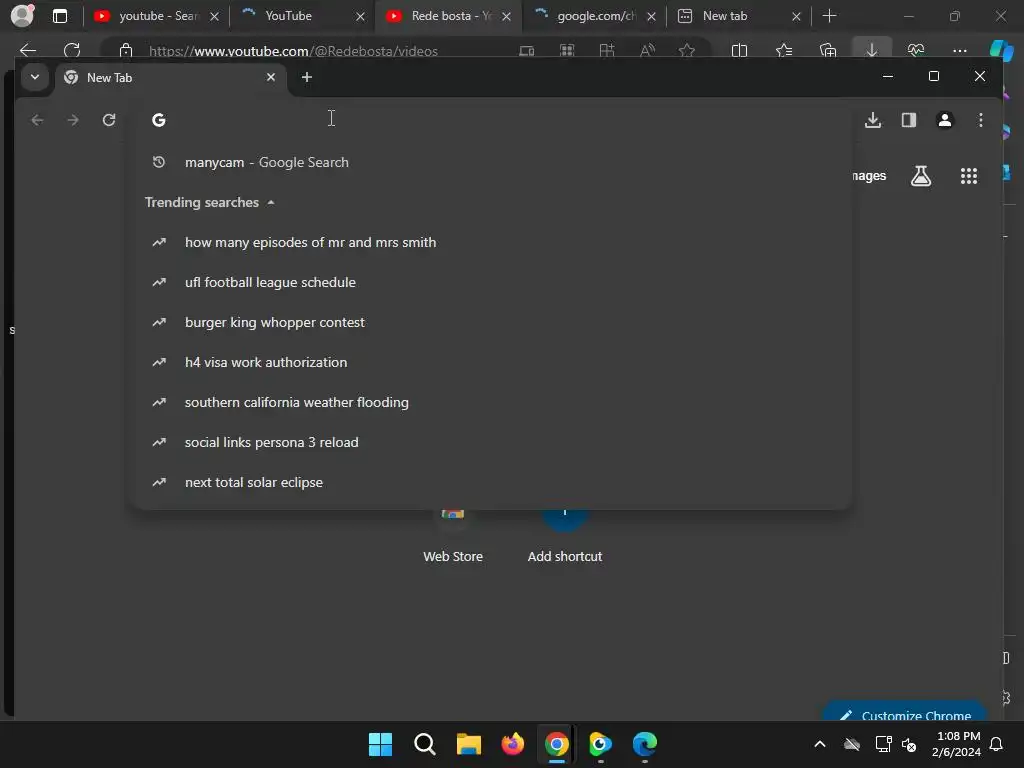The image size is (1024, 768).
Task: Click Chrome back arrow button
Action: pyautogui.click(x=37, y=120)
